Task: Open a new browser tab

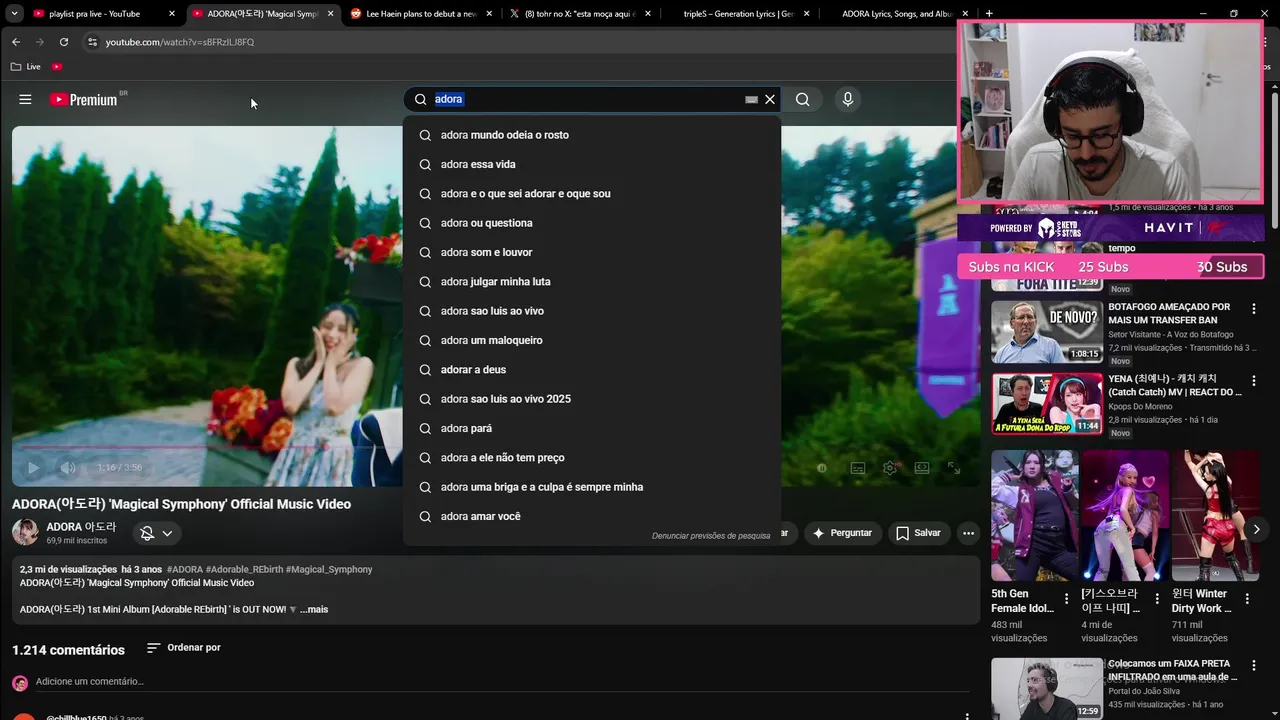Action: 989,14
